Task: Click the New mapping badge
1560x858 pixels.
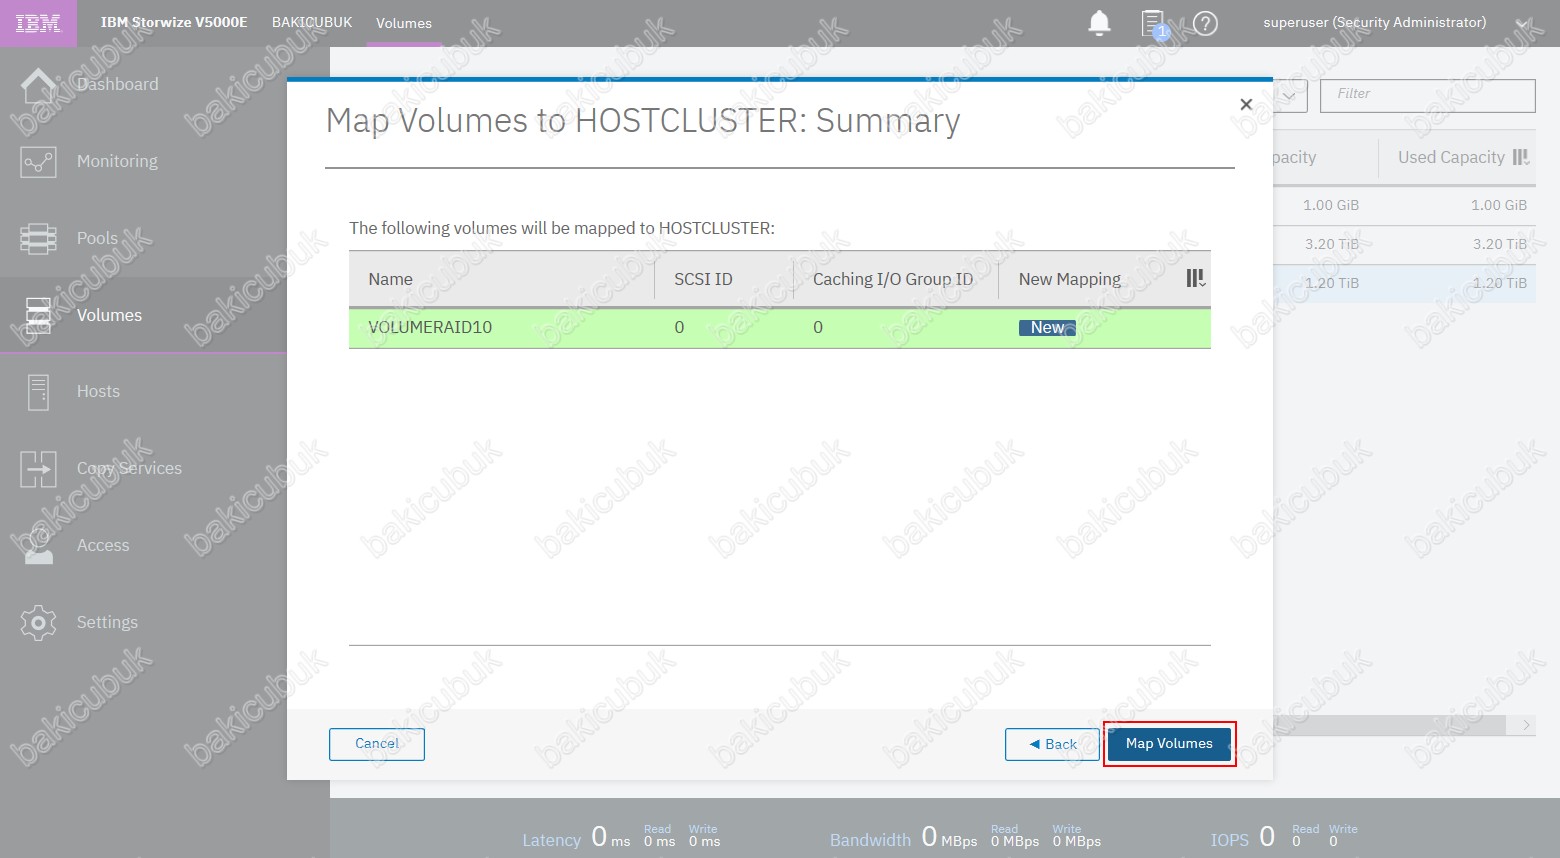Action: [1047, 327]
